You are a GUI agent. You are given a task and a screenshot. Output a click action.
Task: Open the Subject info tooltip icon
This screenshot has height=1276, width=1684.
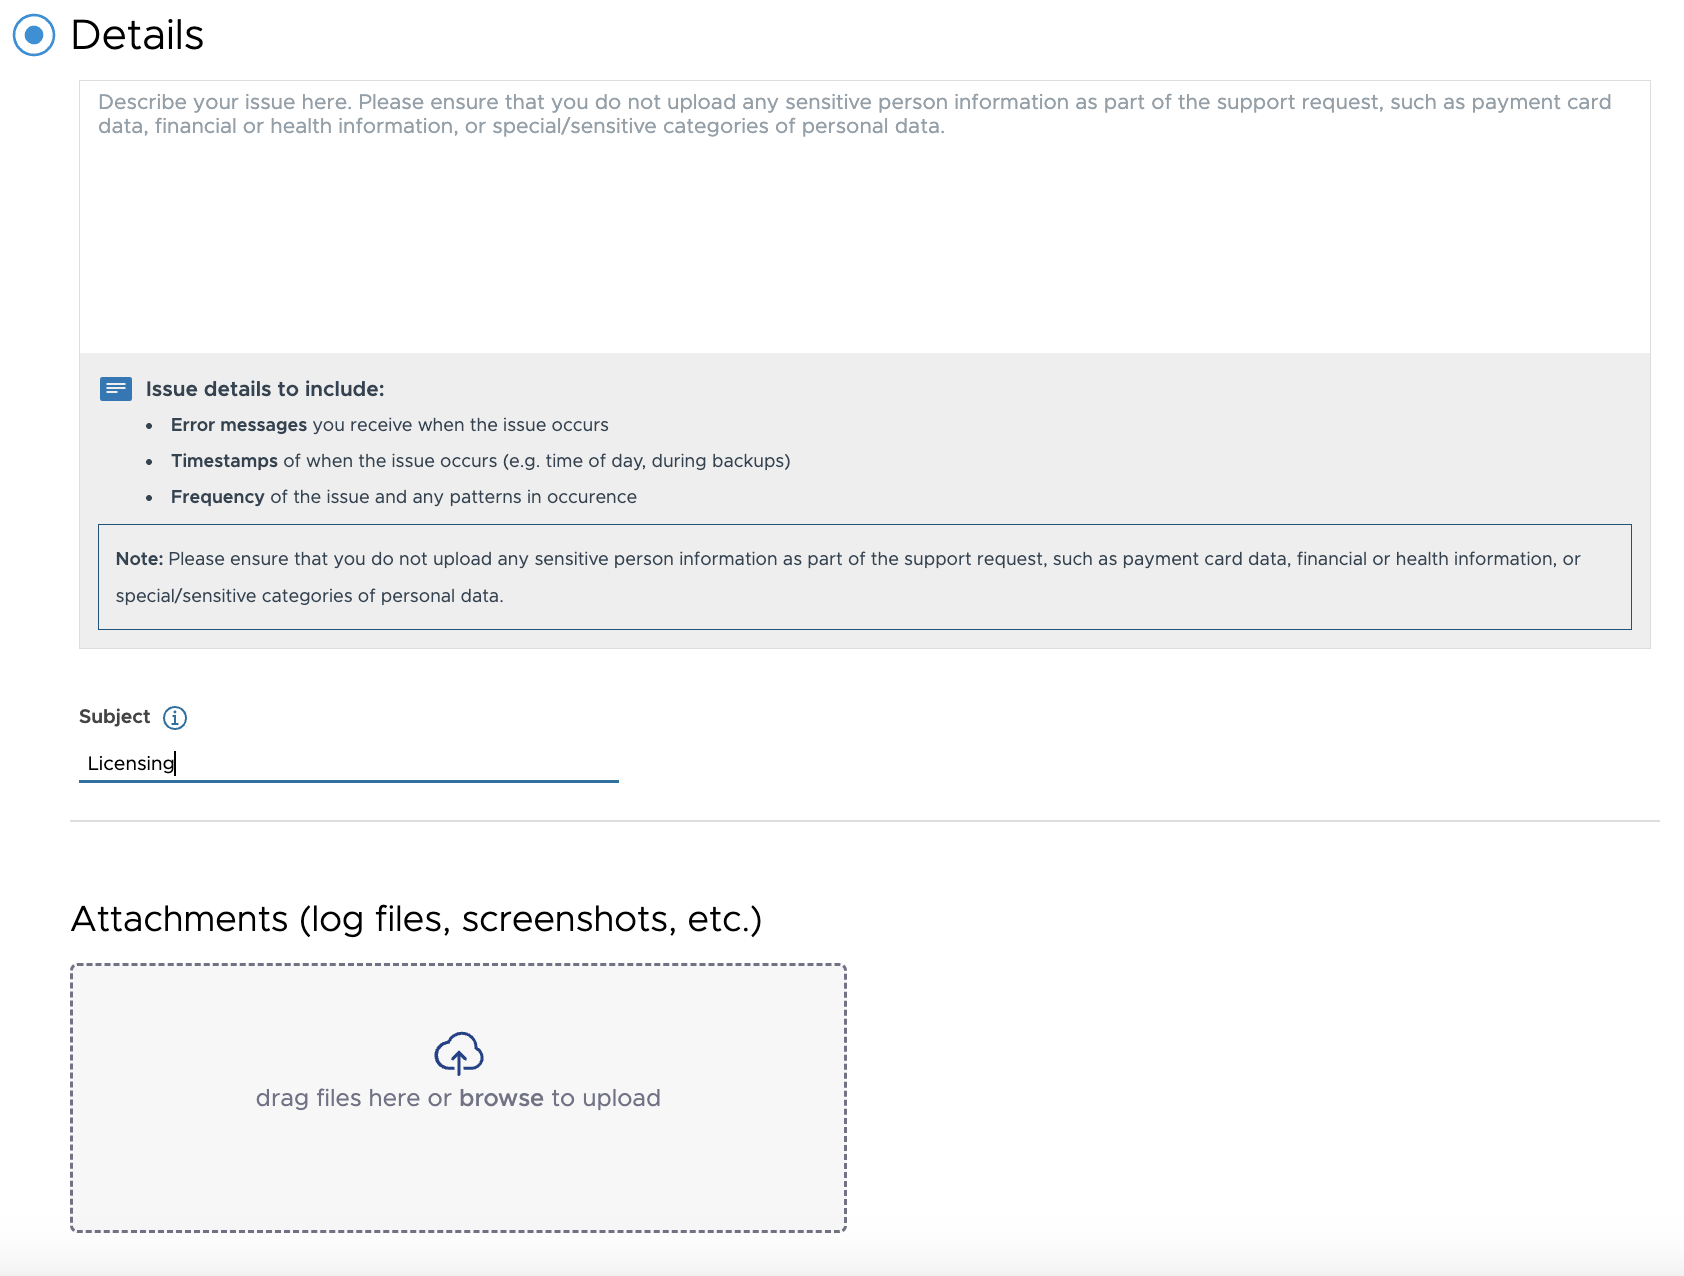175,718
